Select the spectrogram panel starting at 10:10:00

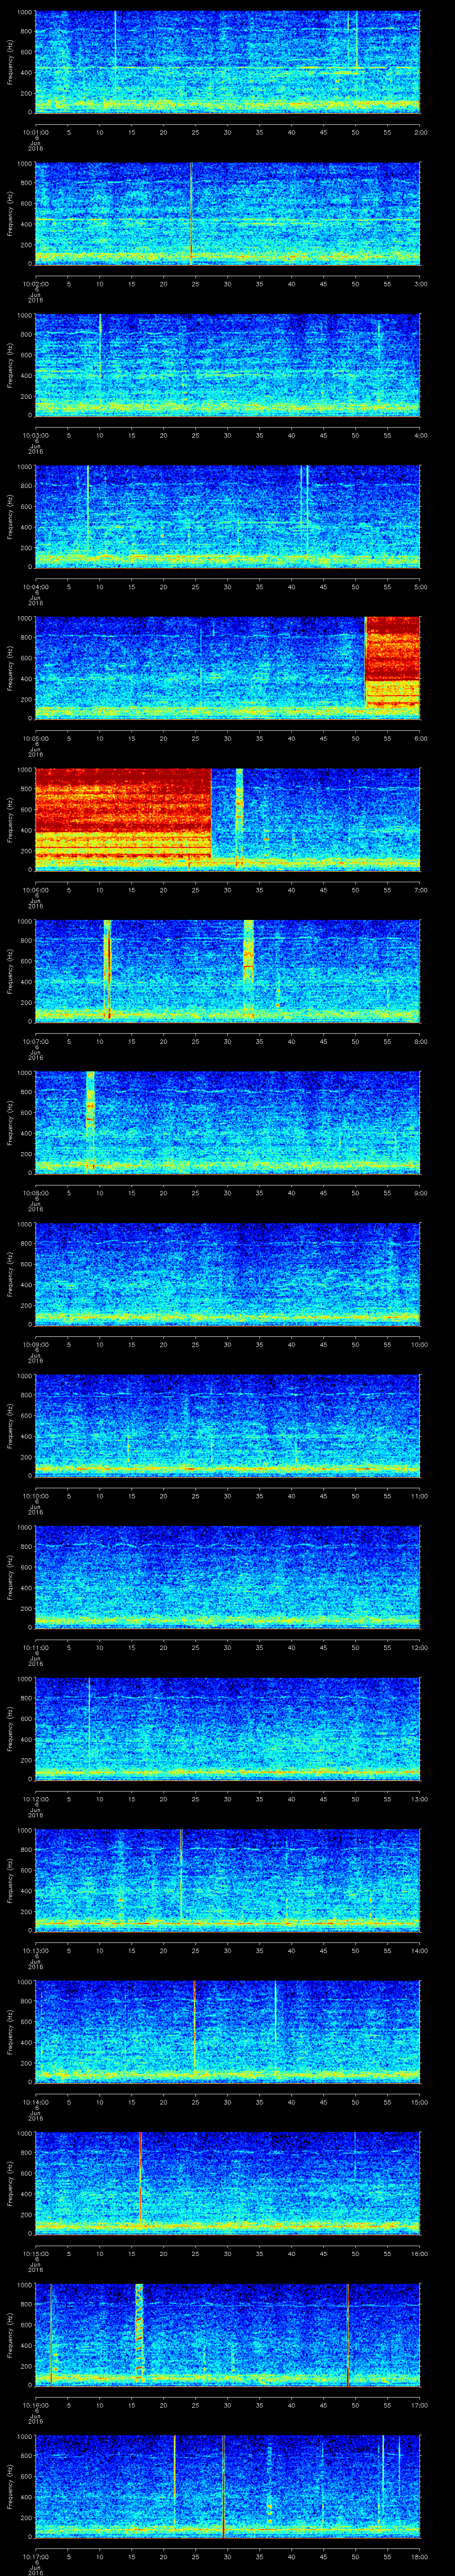pyautogui.click(x=227, y=1426)
